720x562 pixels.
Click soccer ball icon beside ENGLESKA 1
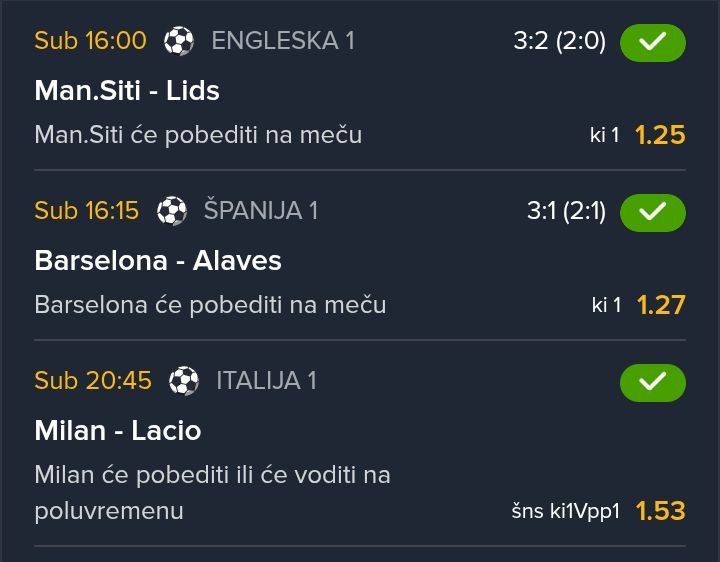[x=179, y=41]
